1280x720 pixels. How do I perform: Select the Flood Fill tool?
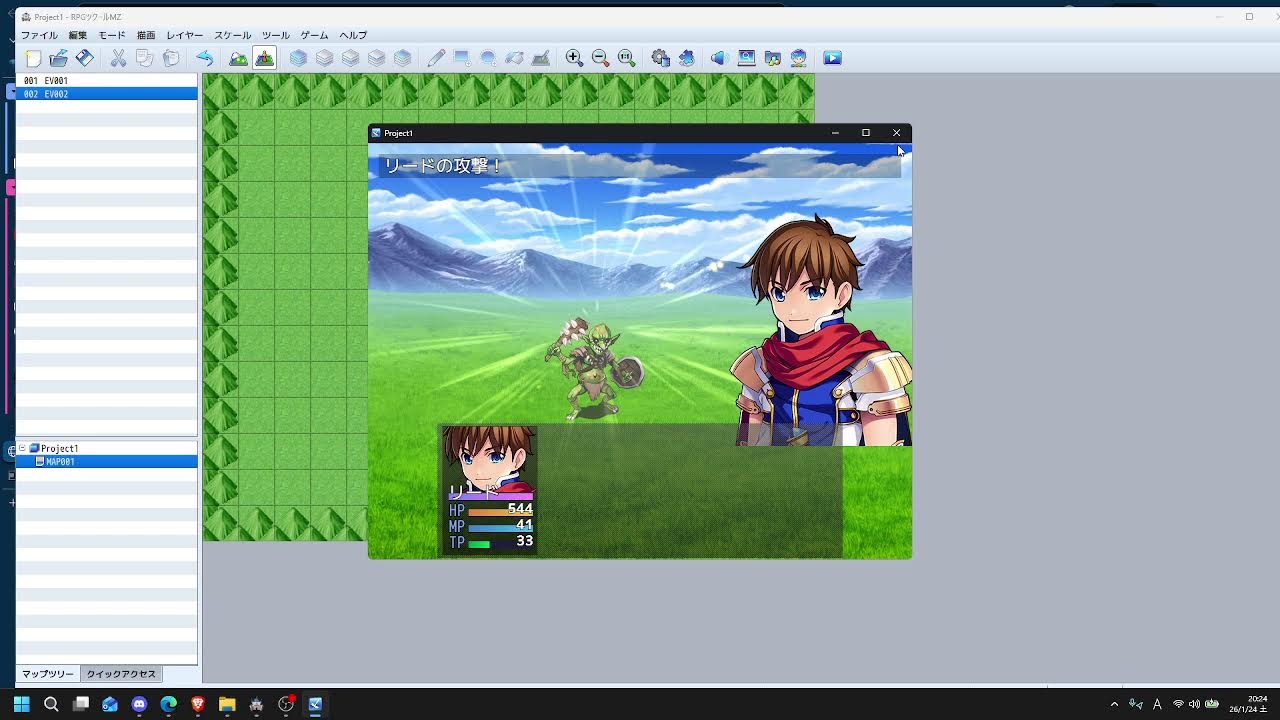[514, 58]
